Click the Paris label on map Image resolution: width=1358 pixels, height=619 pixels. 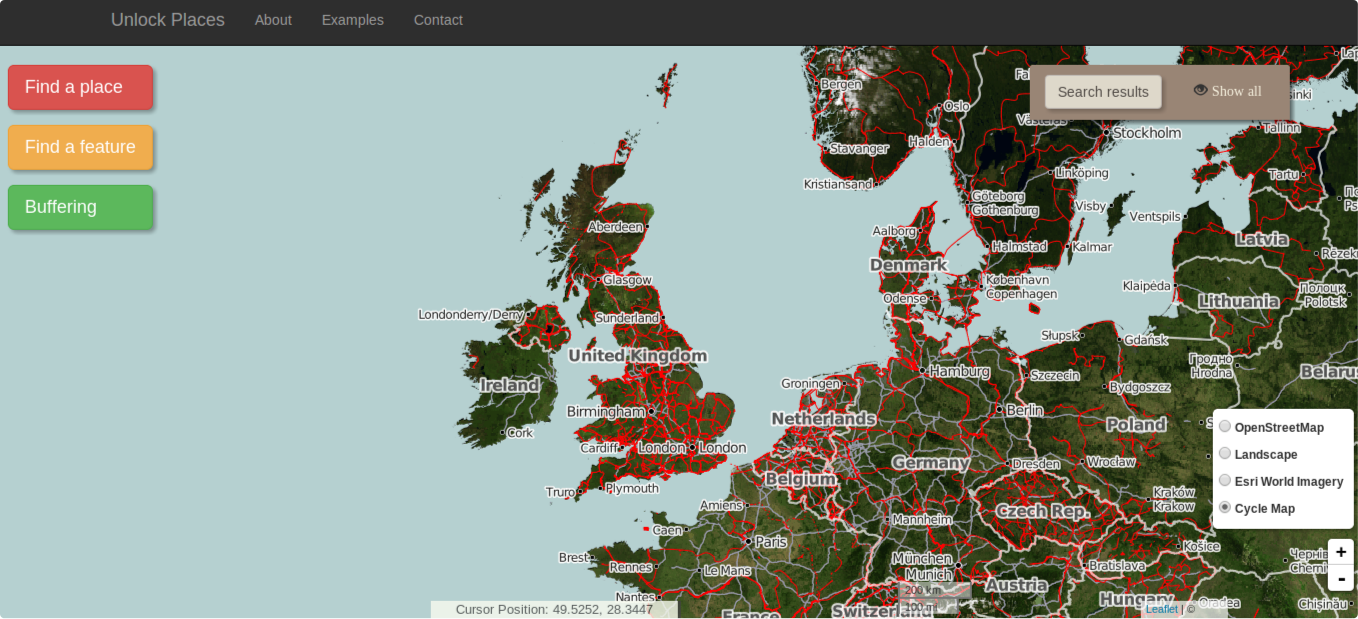(771, 542)
